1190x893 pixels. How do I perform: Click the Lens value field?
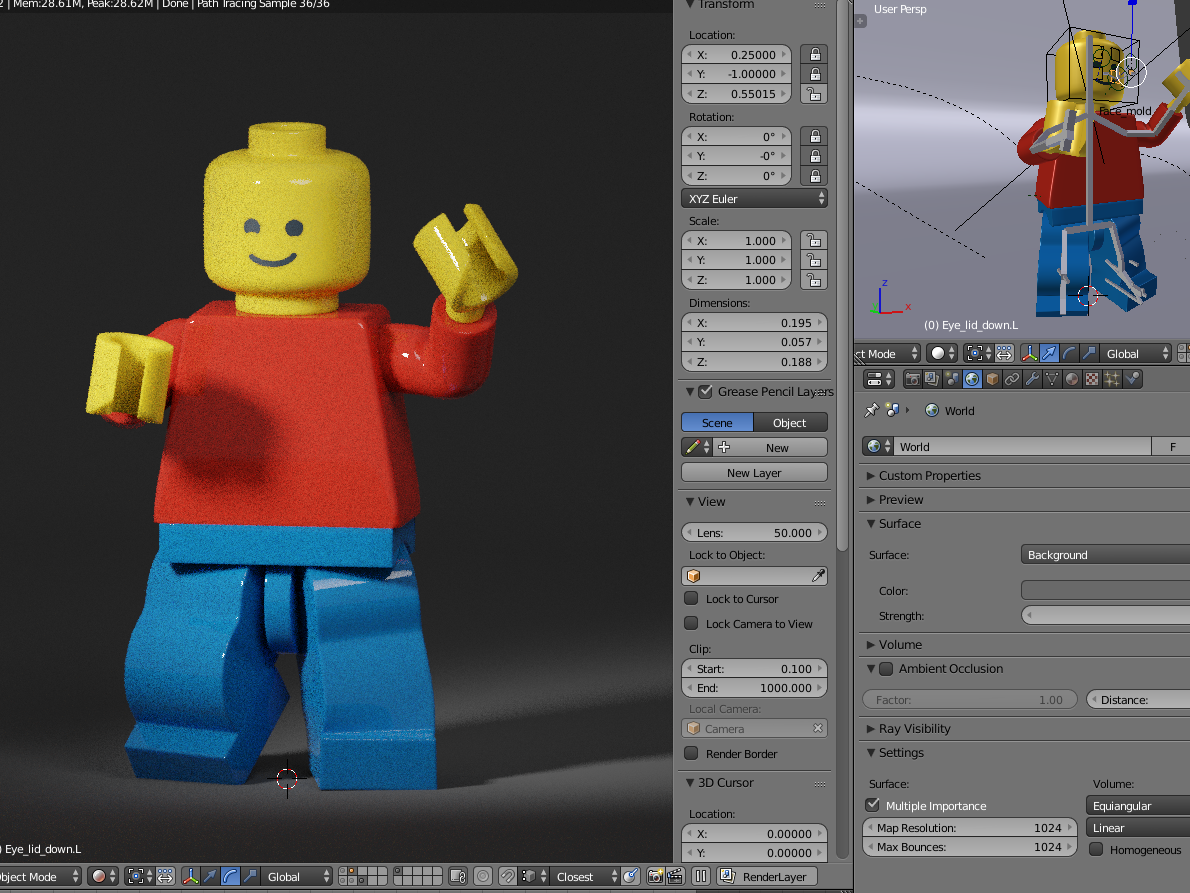coord(754,533)
